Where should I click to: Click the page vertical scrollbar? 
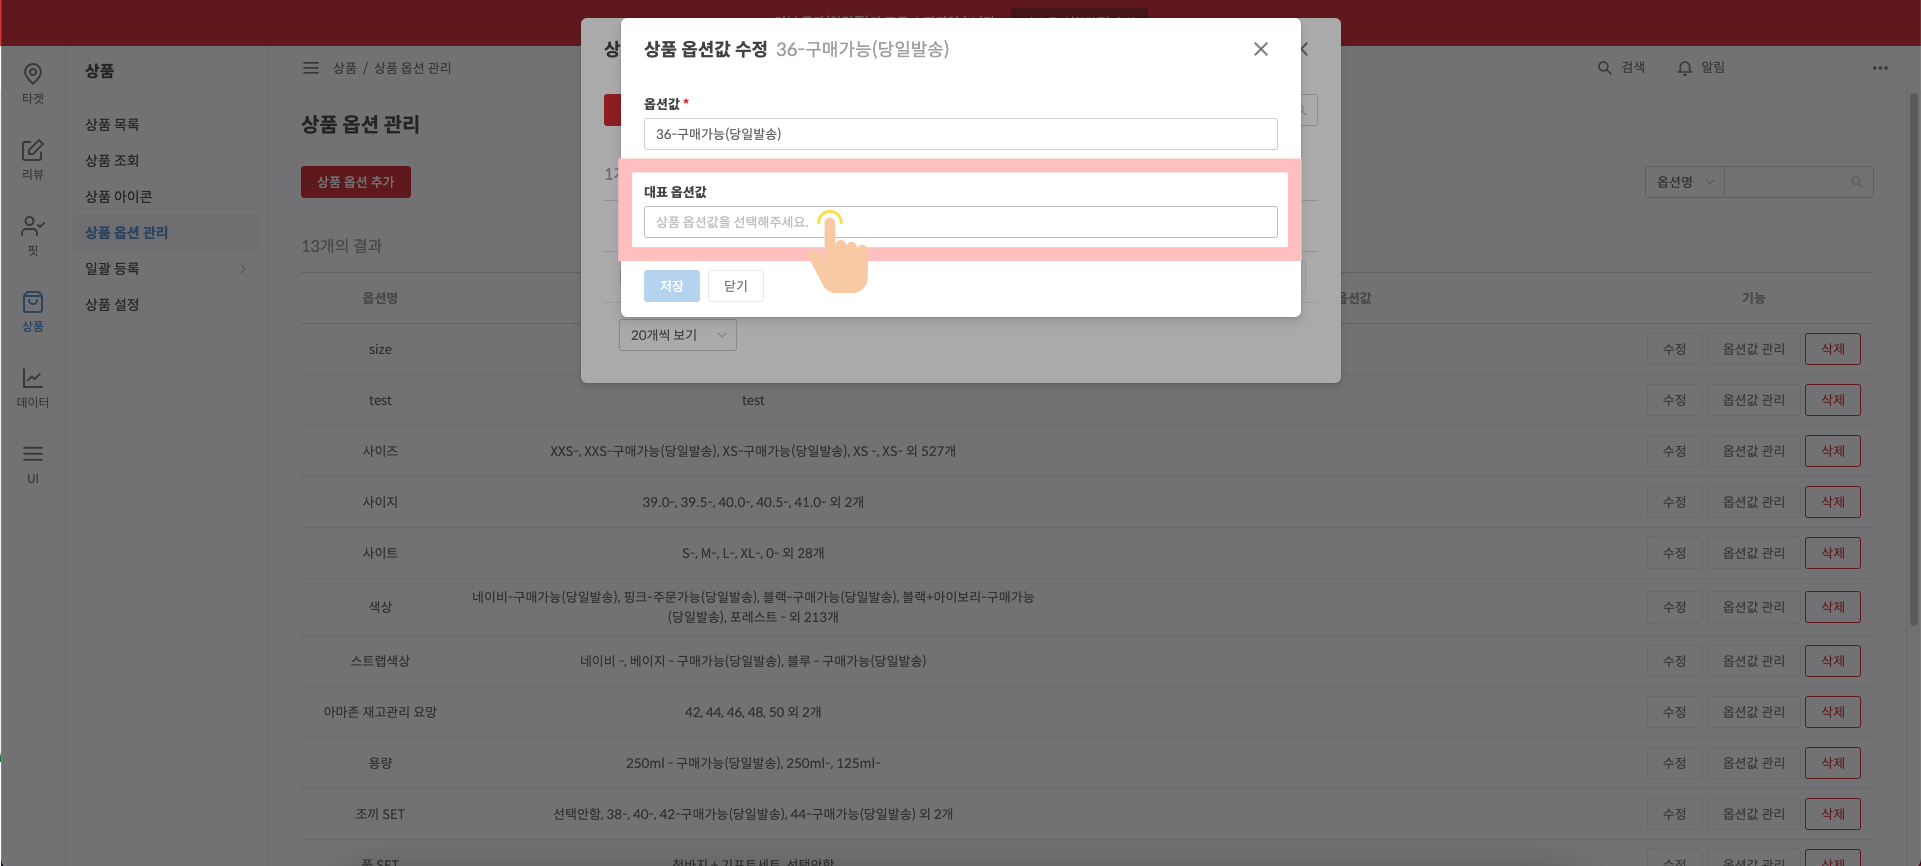click(x=1914, y=360)
